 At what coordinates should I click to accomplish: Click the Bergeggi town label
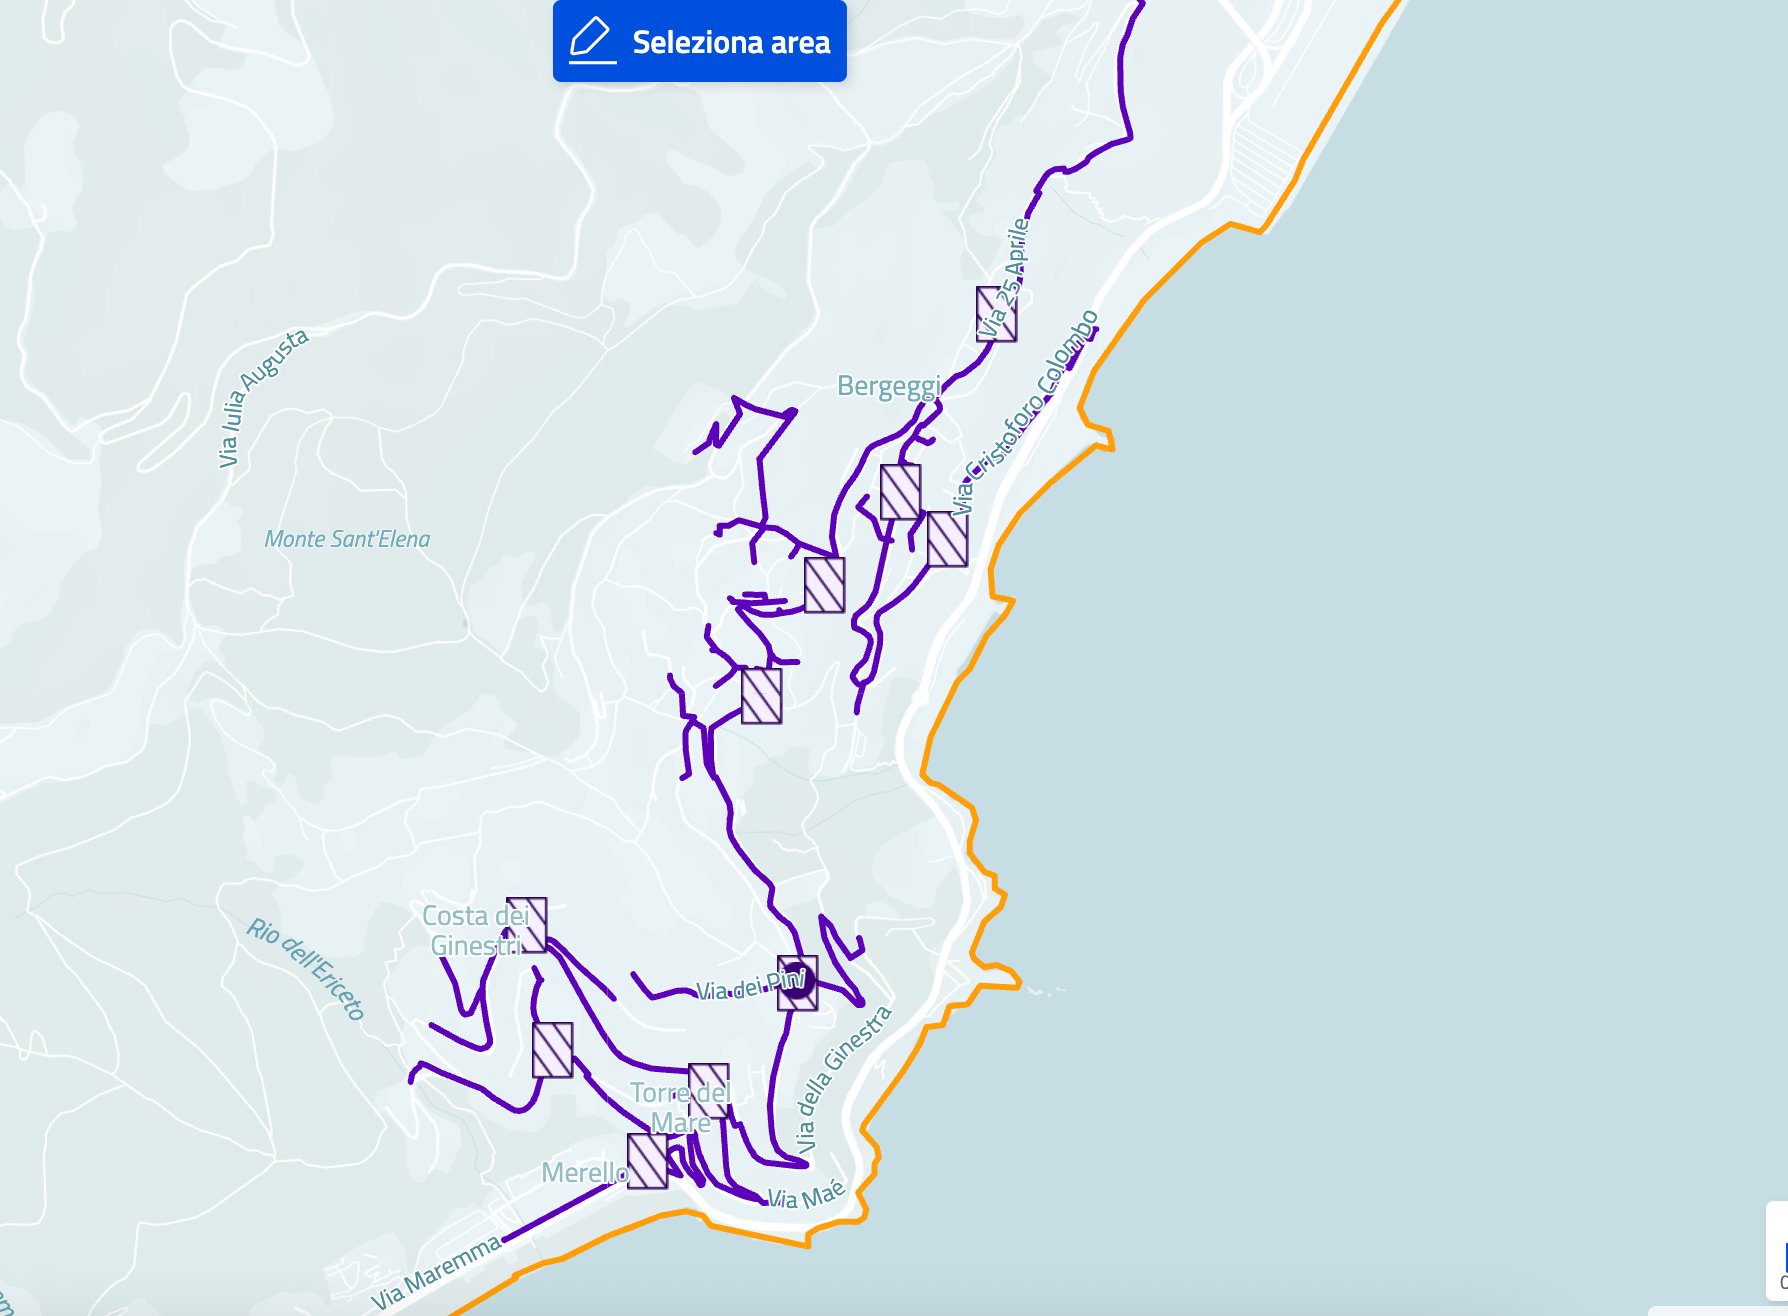point(889,386)
